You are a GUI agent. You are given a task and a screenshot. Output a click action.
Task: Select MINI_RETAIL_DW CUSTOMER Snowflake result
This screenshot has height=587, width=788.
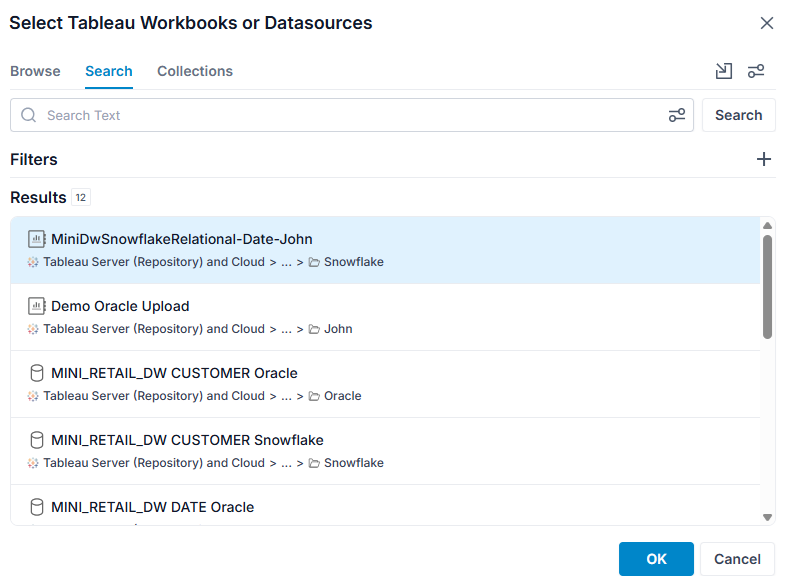[385, 451]
